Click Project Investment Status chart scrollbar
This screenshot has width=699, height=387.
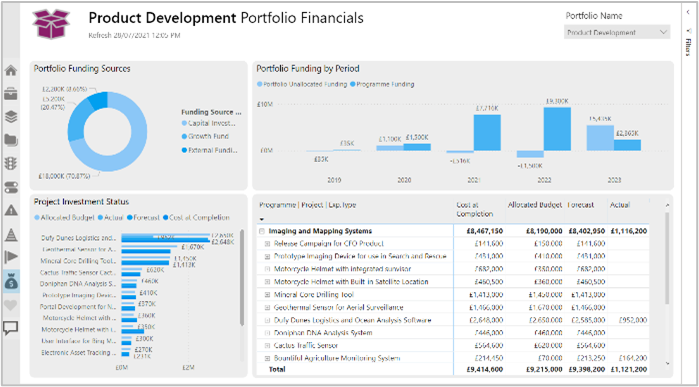(x=242, y=277)
